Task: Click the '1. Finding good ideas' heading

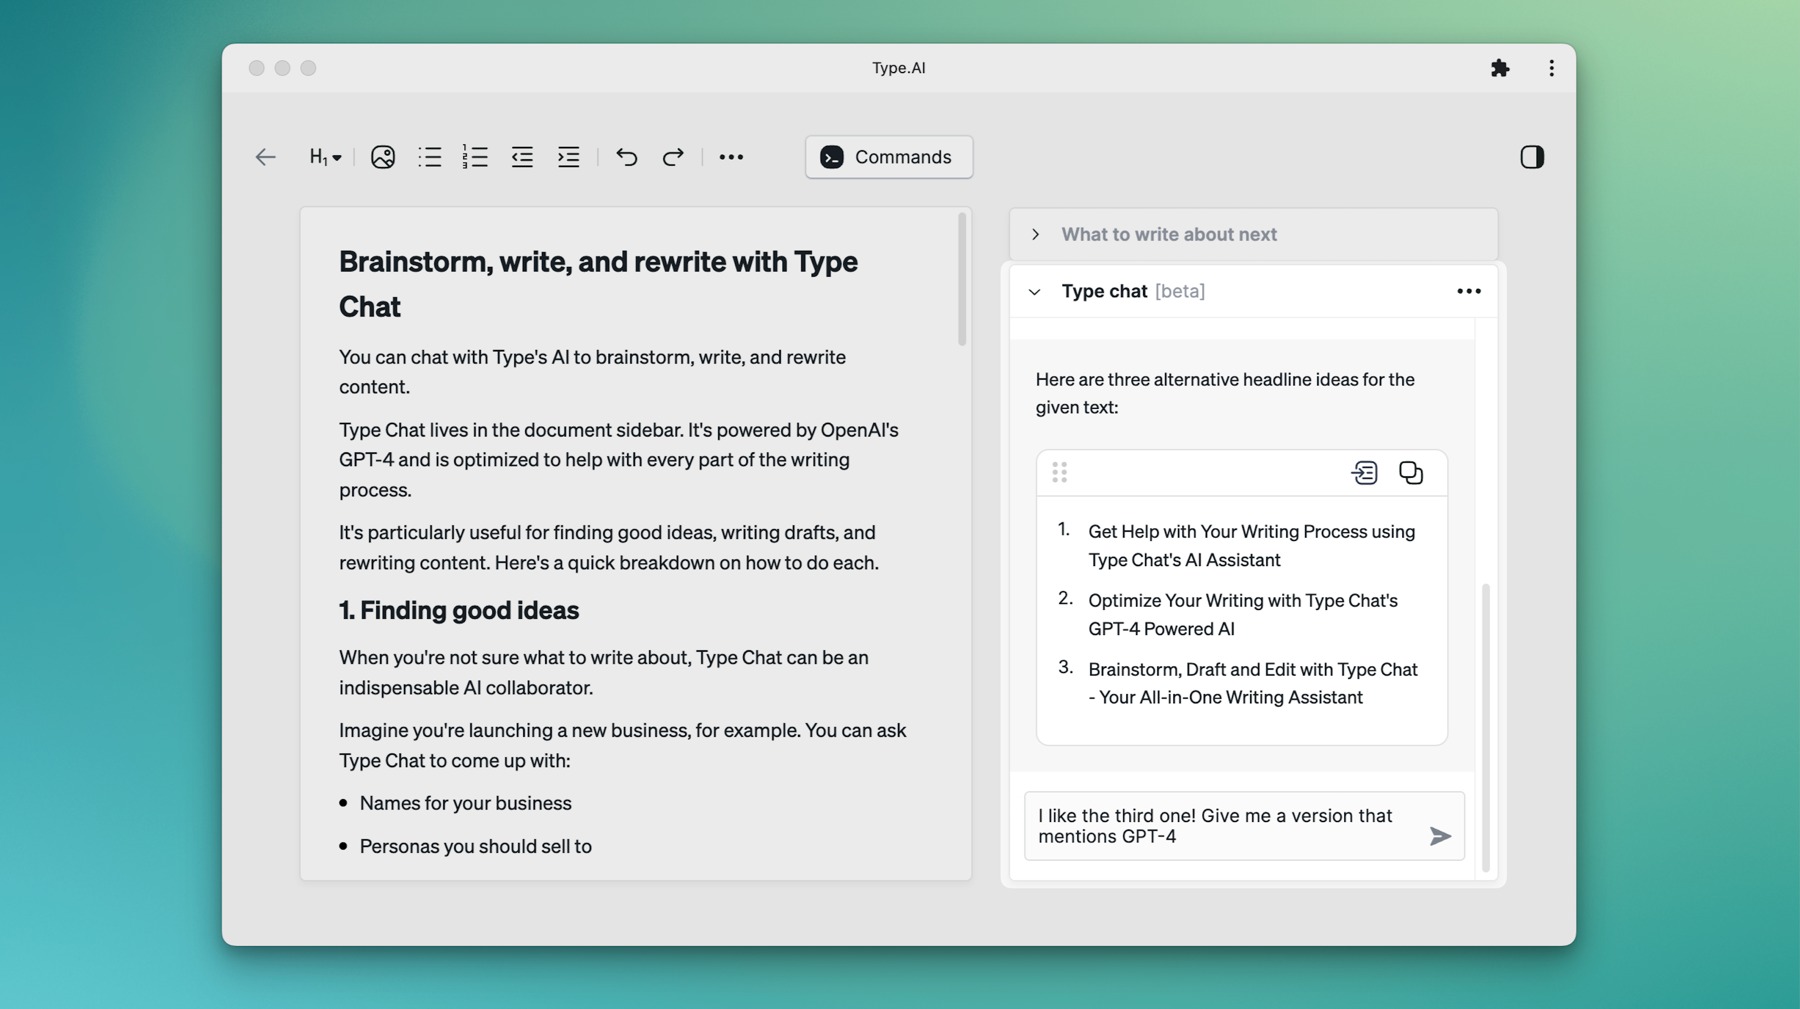Action: [x=459, y=610]
